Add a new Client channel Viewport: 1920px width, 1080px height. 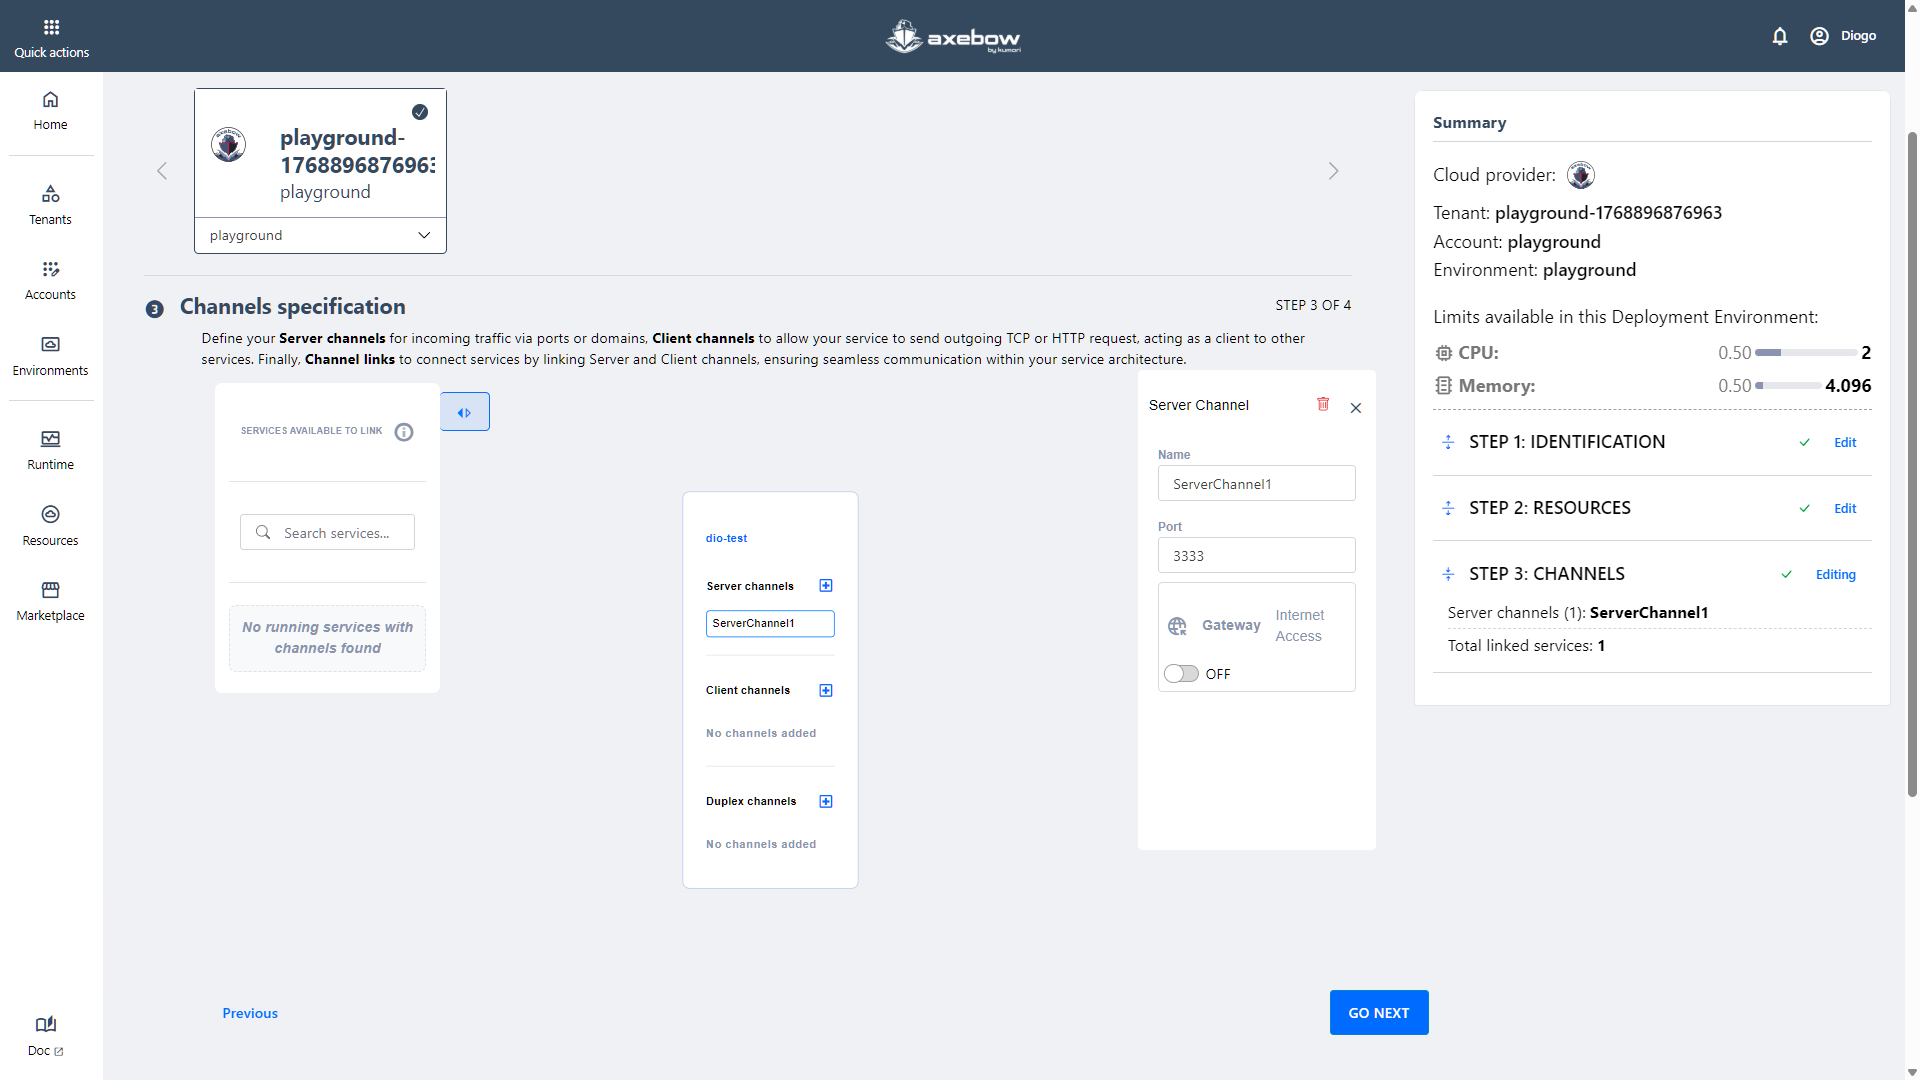coord(826,691)
